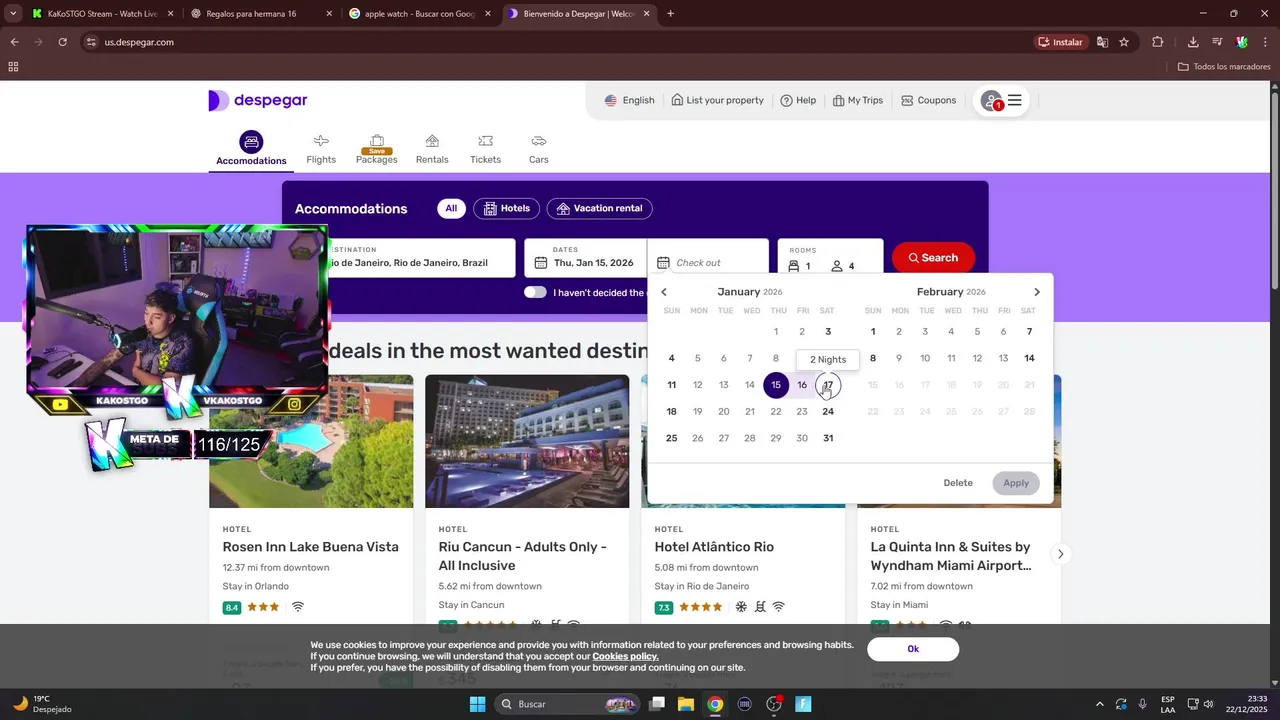Image resolution: width=1280 pixels, height=720 pixels.
Task: Open the Chrome tab search dropdown arrow
Action: pos(13,14)
